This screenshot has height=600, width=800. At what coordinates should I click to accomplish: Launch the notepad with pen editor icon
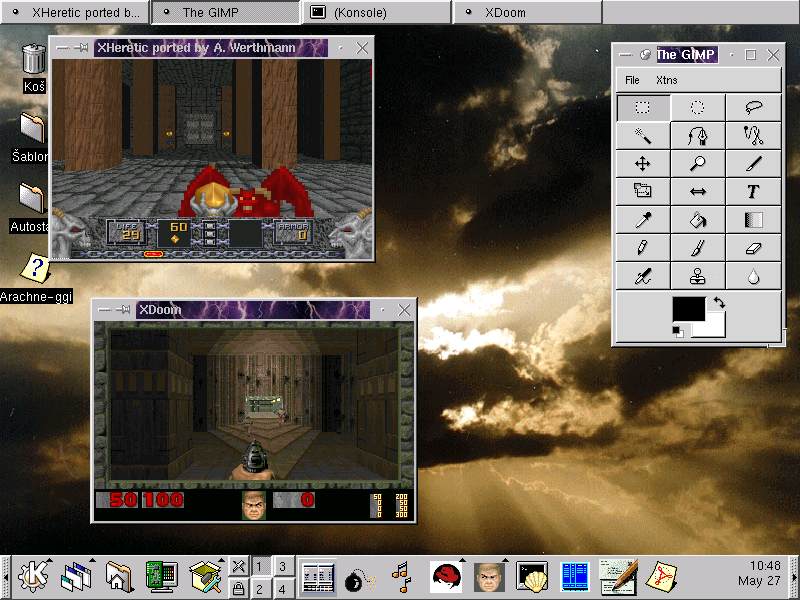tap(618, 577)
